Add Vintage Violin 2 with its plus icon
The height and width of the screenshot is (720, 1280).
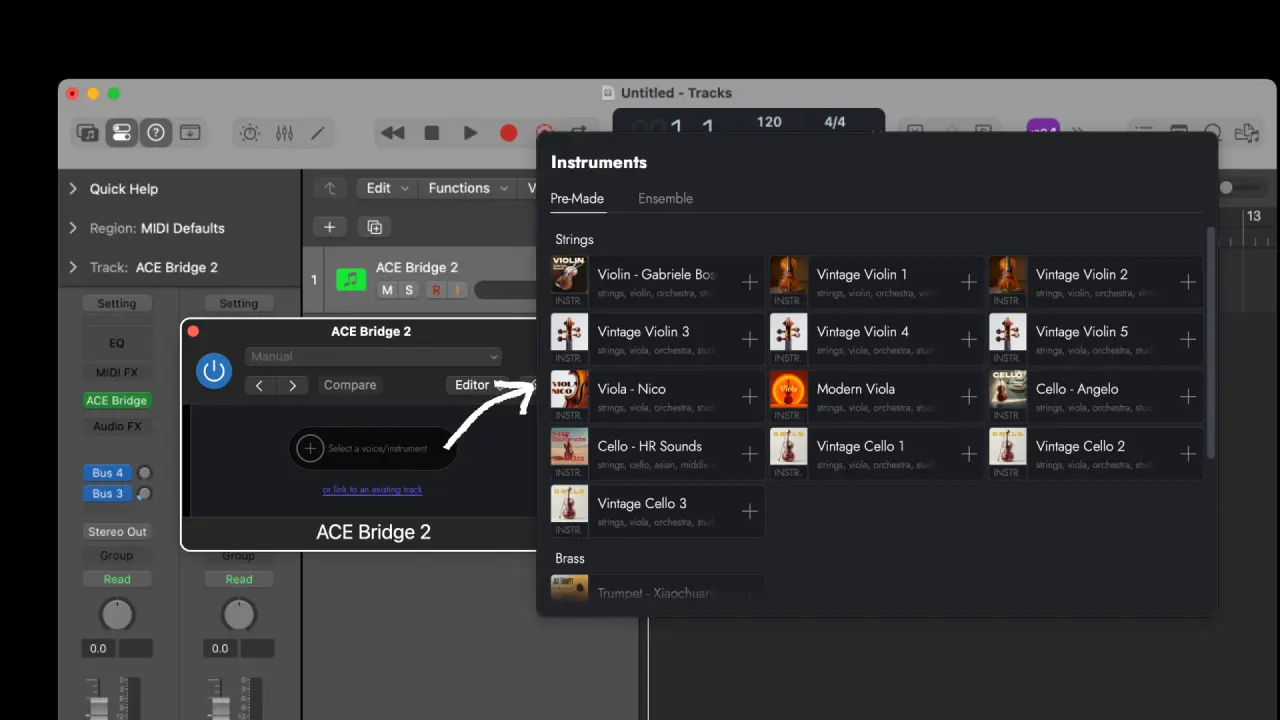pos(1187,282)
